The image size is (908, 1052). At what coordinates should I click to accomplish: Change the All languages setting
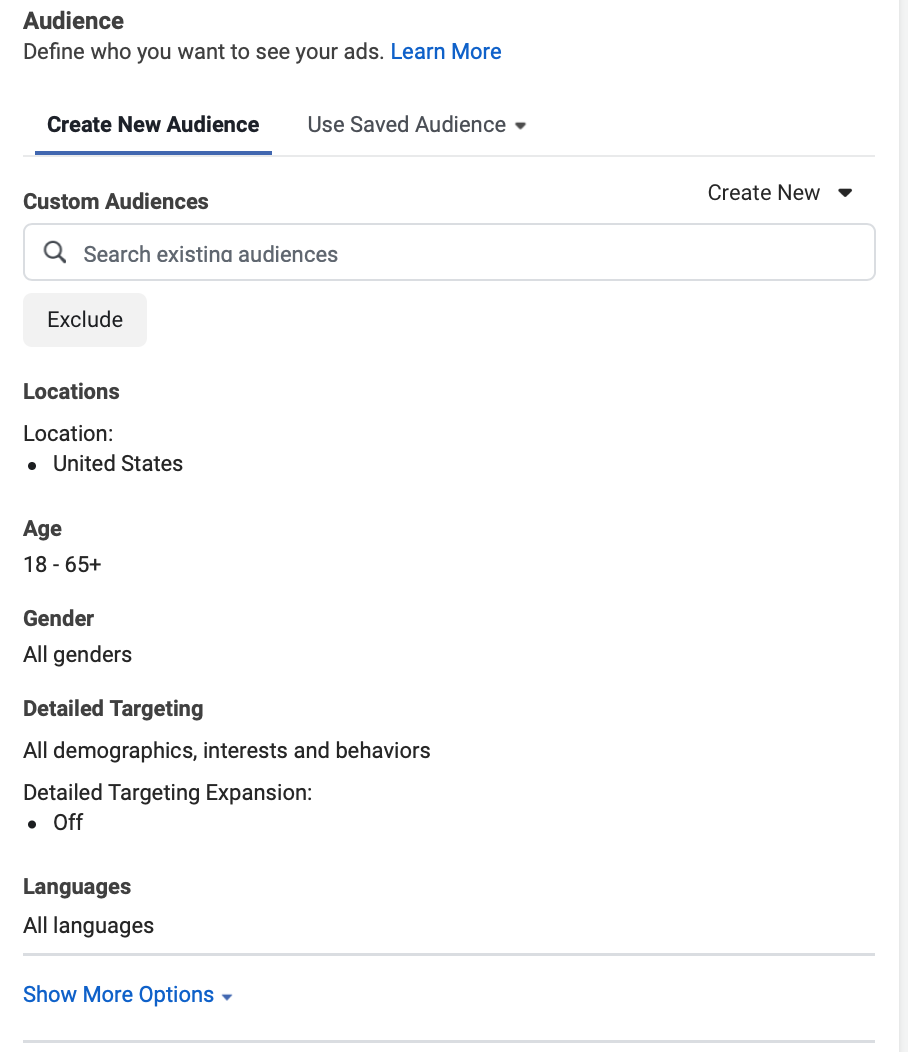coord(88,925)
